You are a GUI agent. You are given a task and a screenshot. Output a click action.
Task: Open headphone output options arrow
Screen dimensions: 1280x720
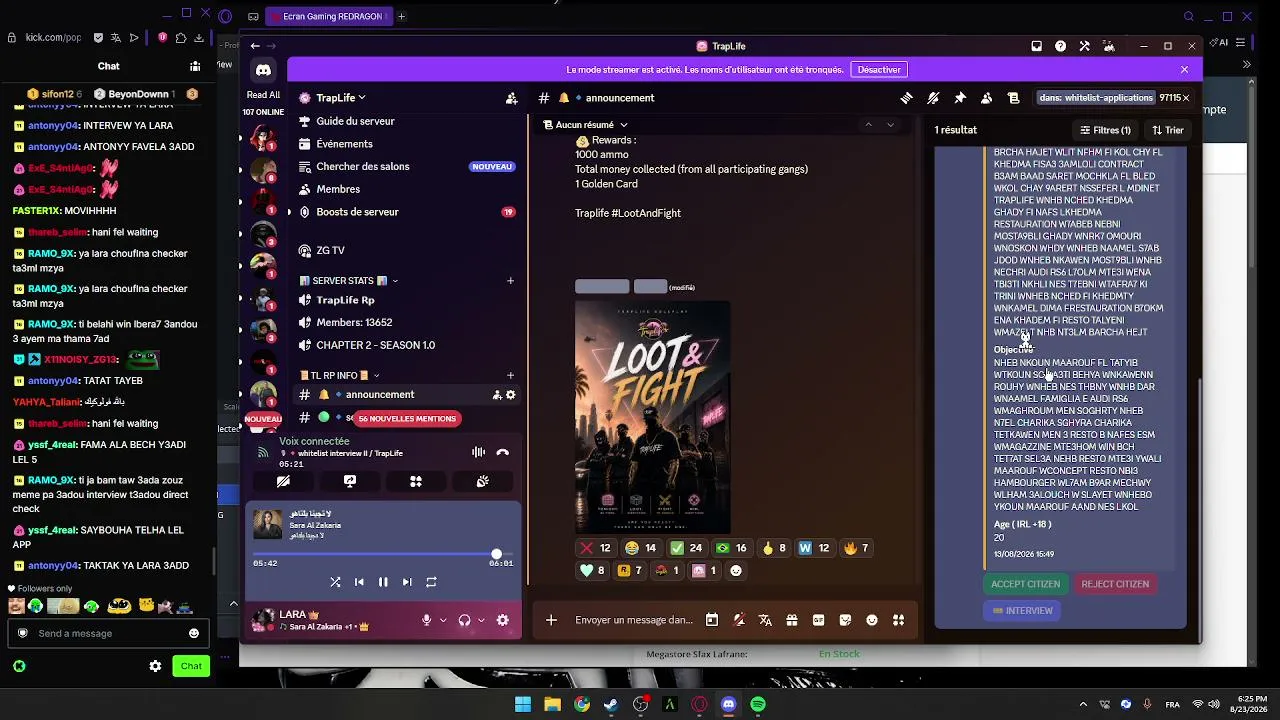pos(481,620)
